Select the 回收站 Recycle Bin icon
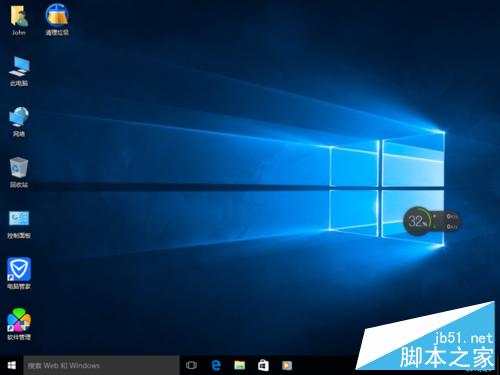The image size is (500, 375). 19,173
